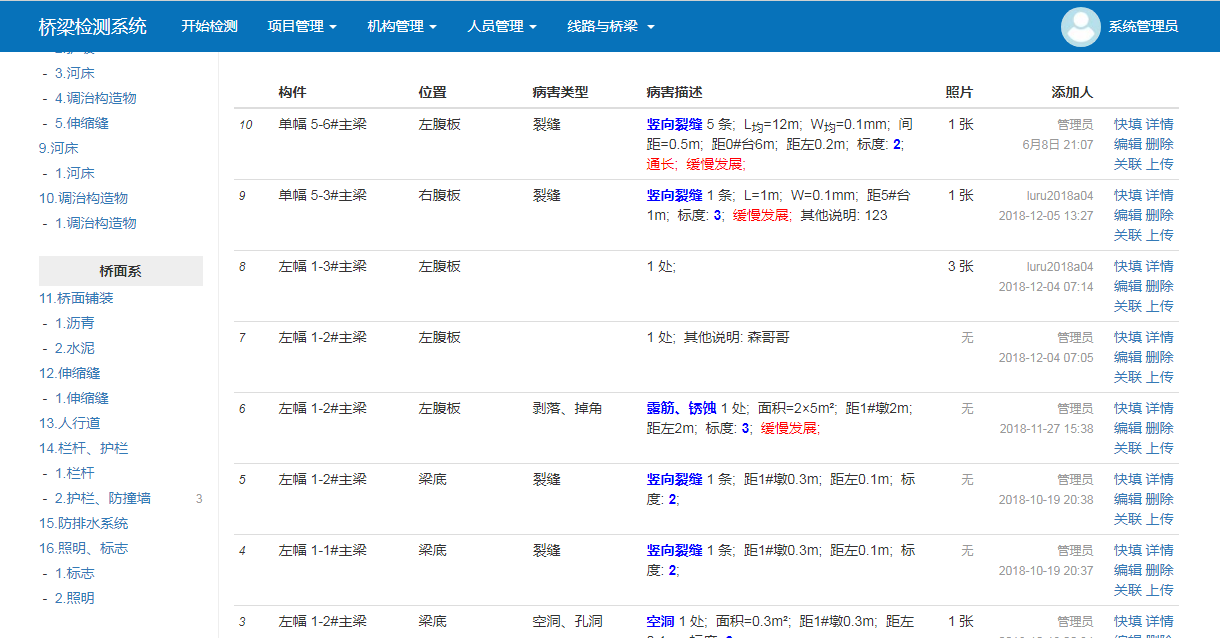
Task: Click 快填 link for row 7
Action: tap(1128, 337)
